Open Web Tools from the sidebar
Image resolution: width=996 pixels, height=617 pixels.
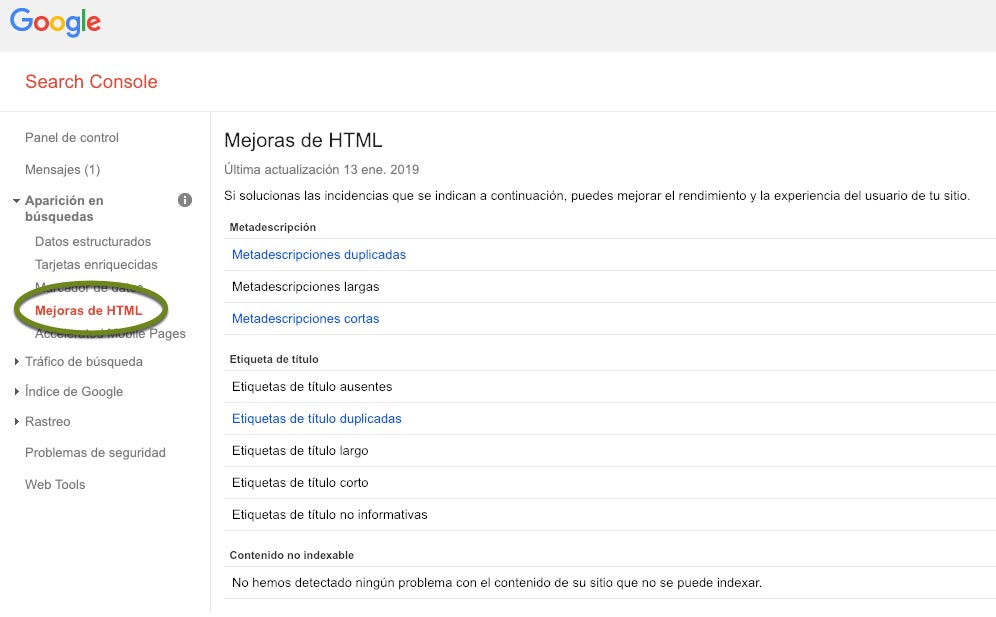(x=55, y=484)
